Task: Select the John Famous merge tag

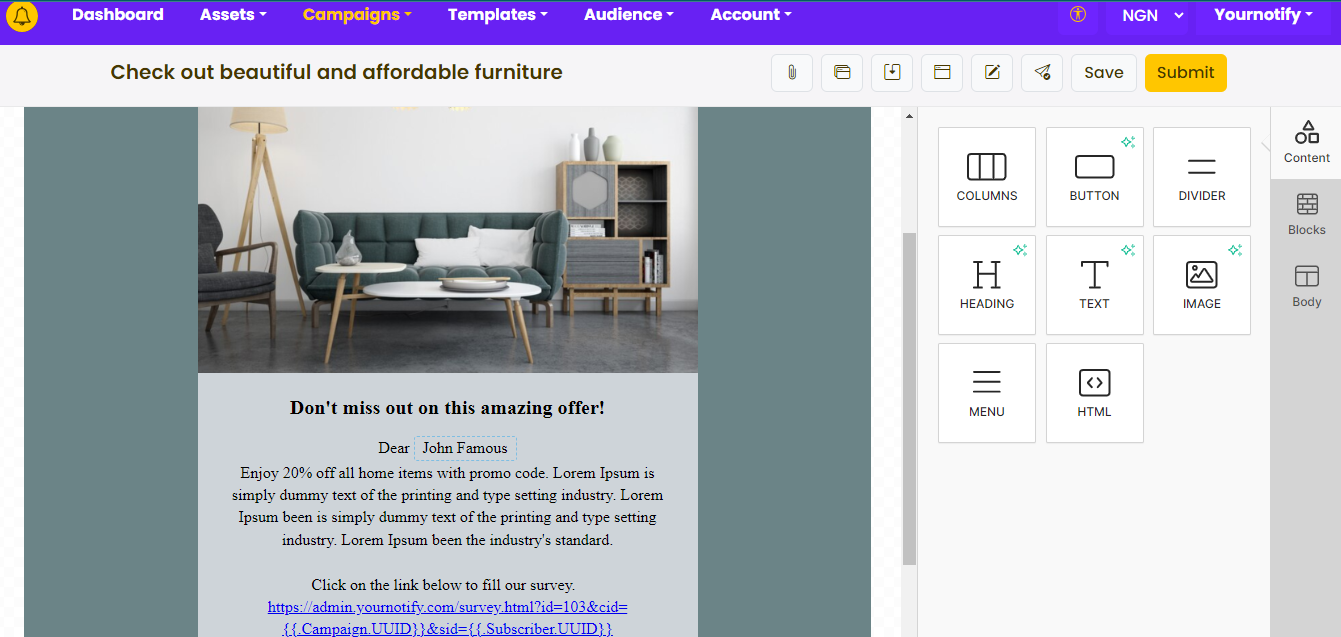Action: [465, 448]
